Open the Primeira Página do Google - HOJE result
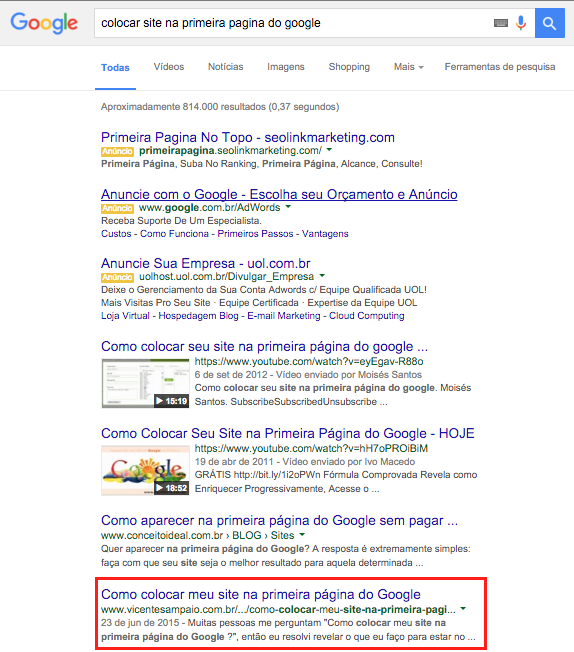Screen dimensions: 574x652 coord(288,433)
